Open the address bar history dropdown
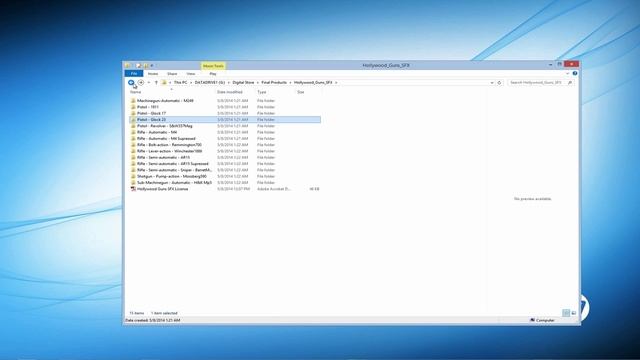The width and height of the screenshot is (640, 360). coord(492,83)
